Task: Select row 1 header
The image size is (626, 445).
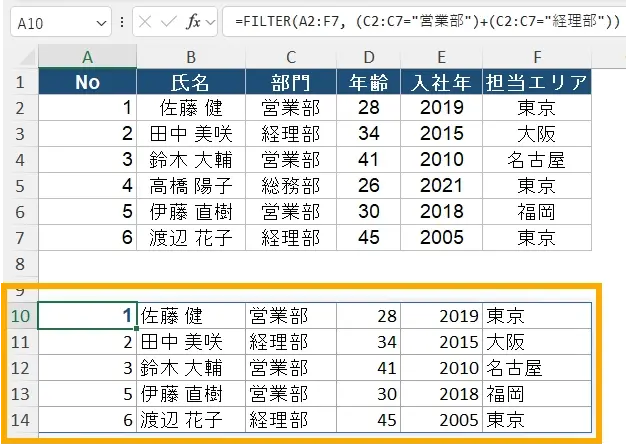Action: tap(20, 82)
